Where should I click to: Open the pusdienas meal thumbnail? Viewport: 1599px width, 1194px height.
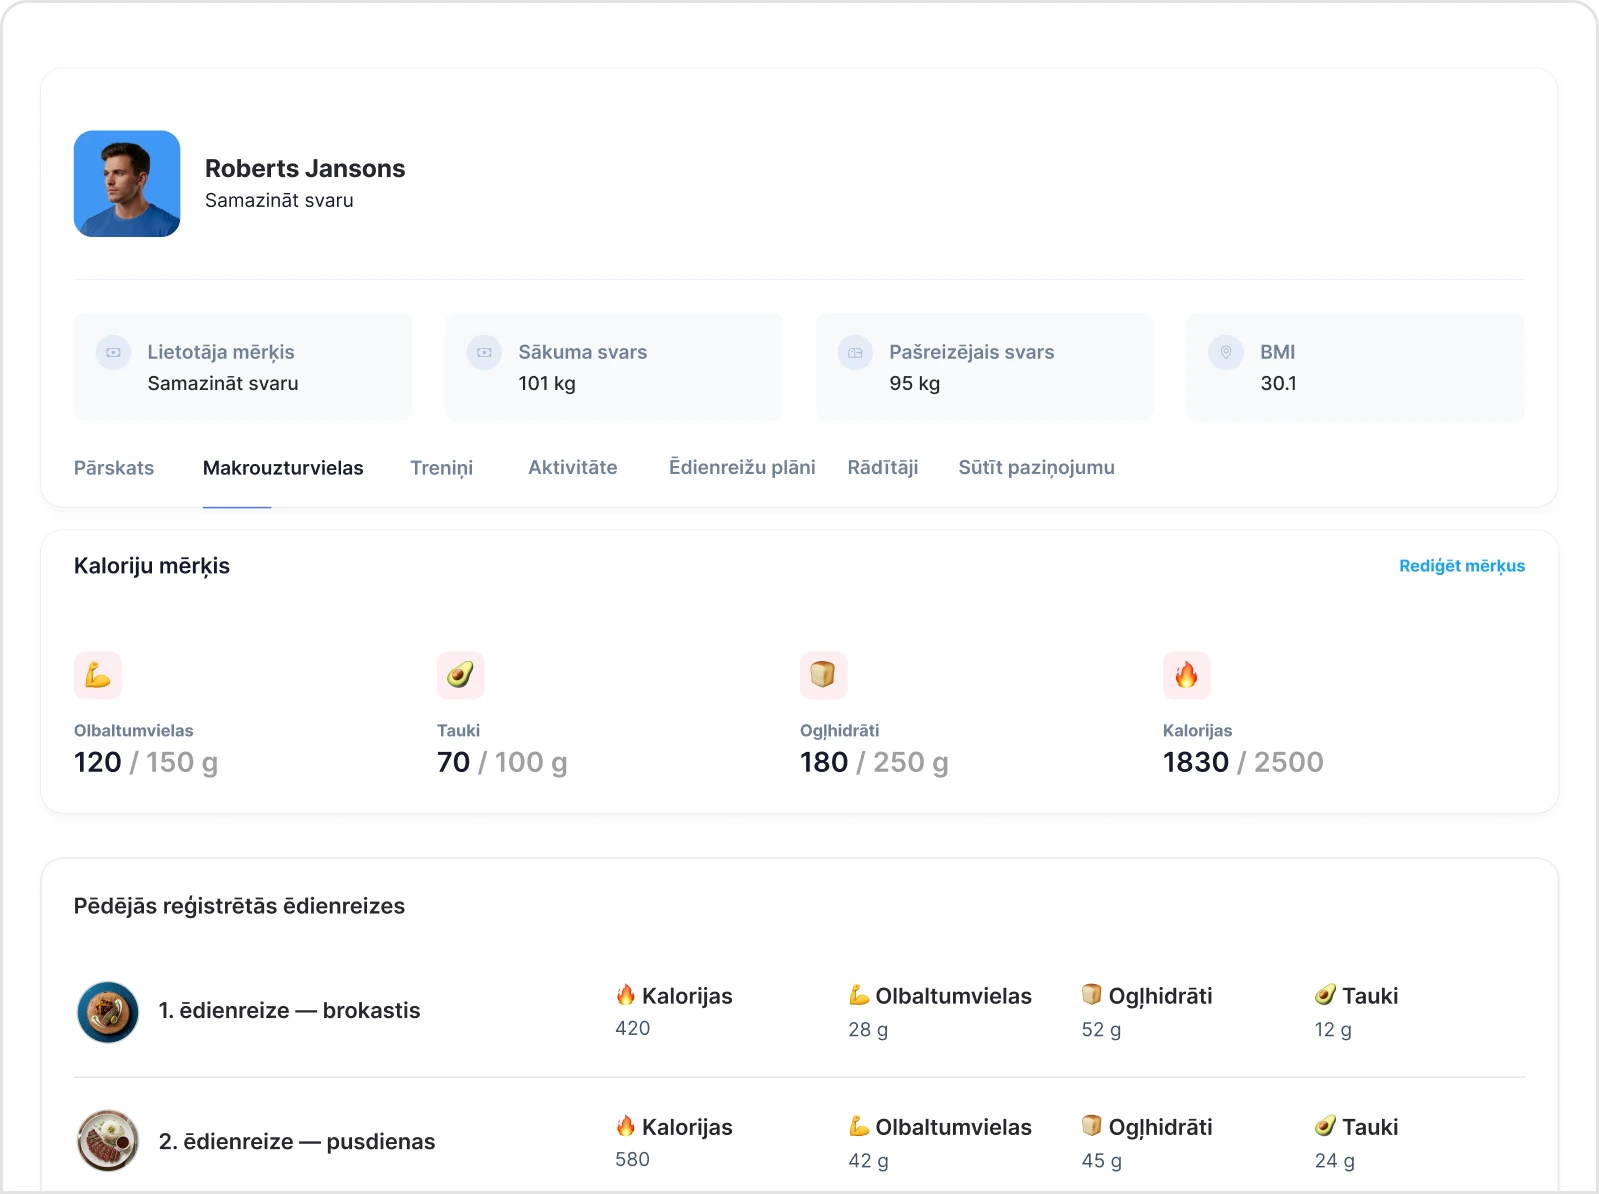pos(108,1140)
